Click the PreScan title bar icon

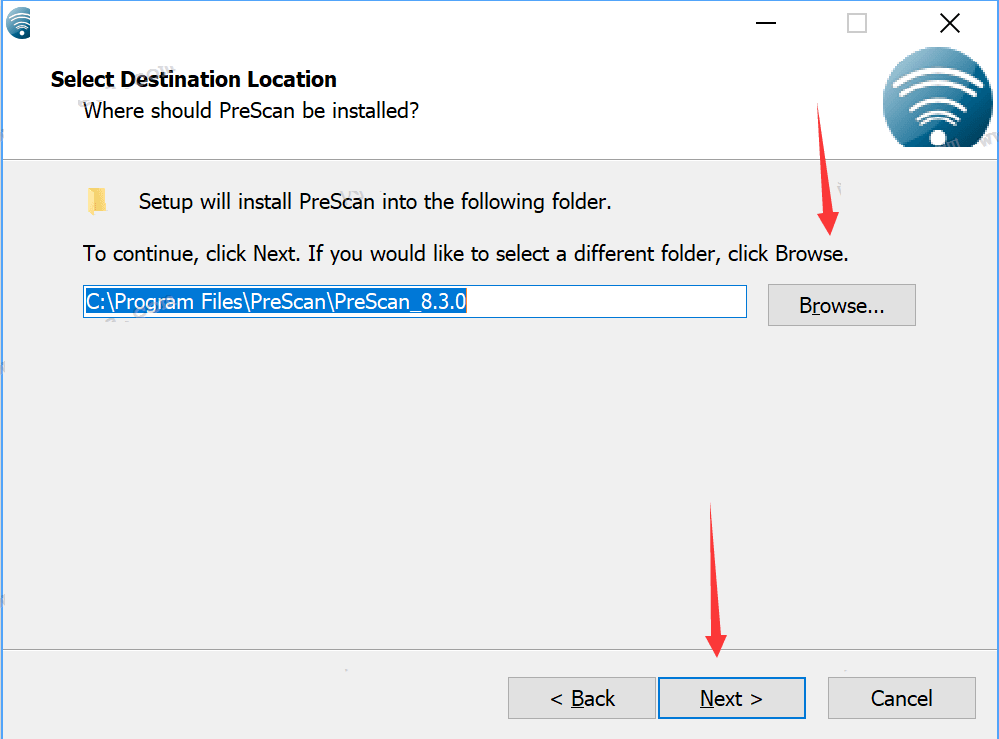[18, 22]
